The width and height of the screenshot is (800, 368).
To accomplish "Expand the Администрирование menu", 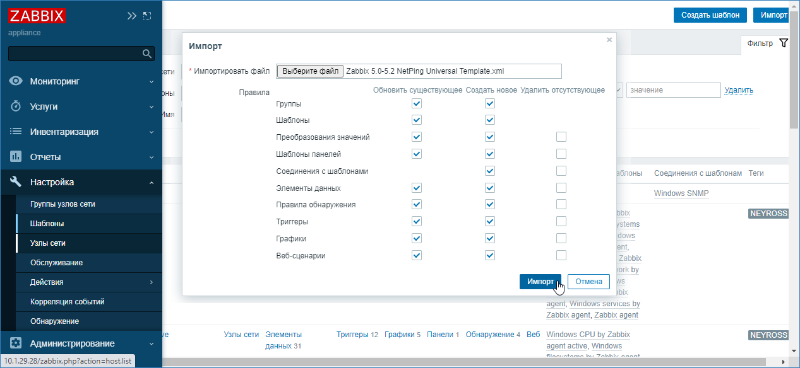I will coord(81,343).
